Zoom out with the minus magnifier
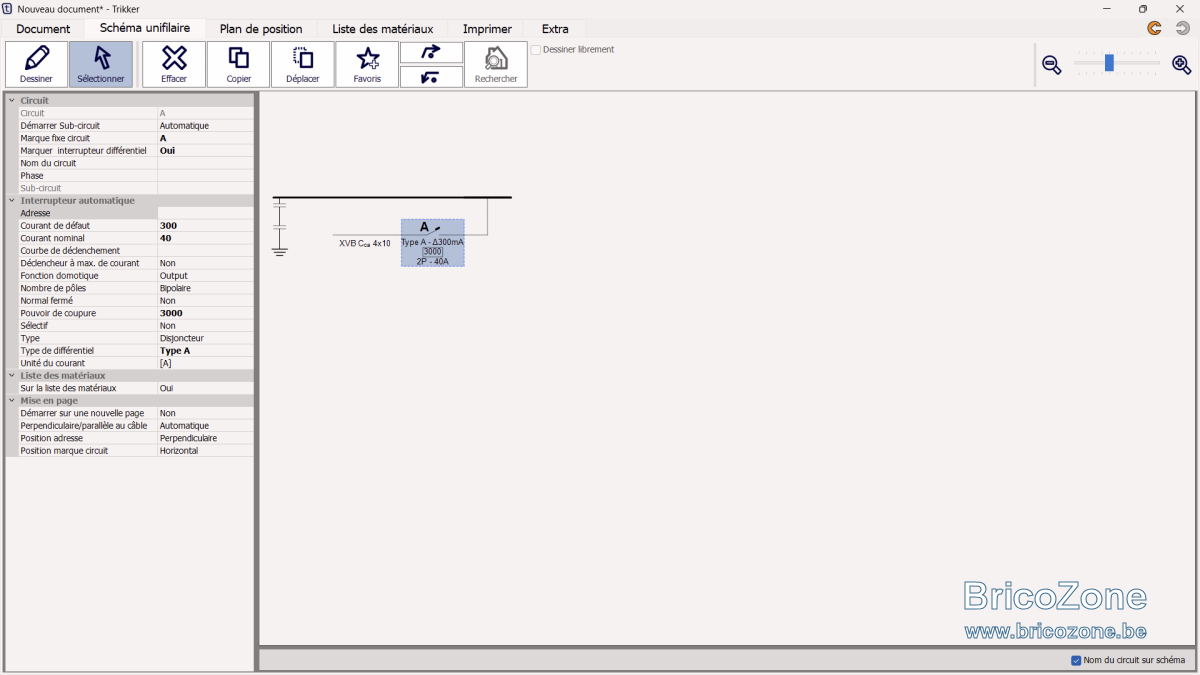 tap(1051, 65)
